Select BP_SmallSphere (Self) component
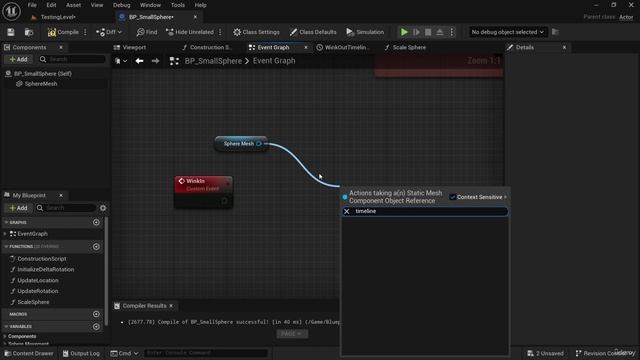640x360 pixels. click(42, 73)
